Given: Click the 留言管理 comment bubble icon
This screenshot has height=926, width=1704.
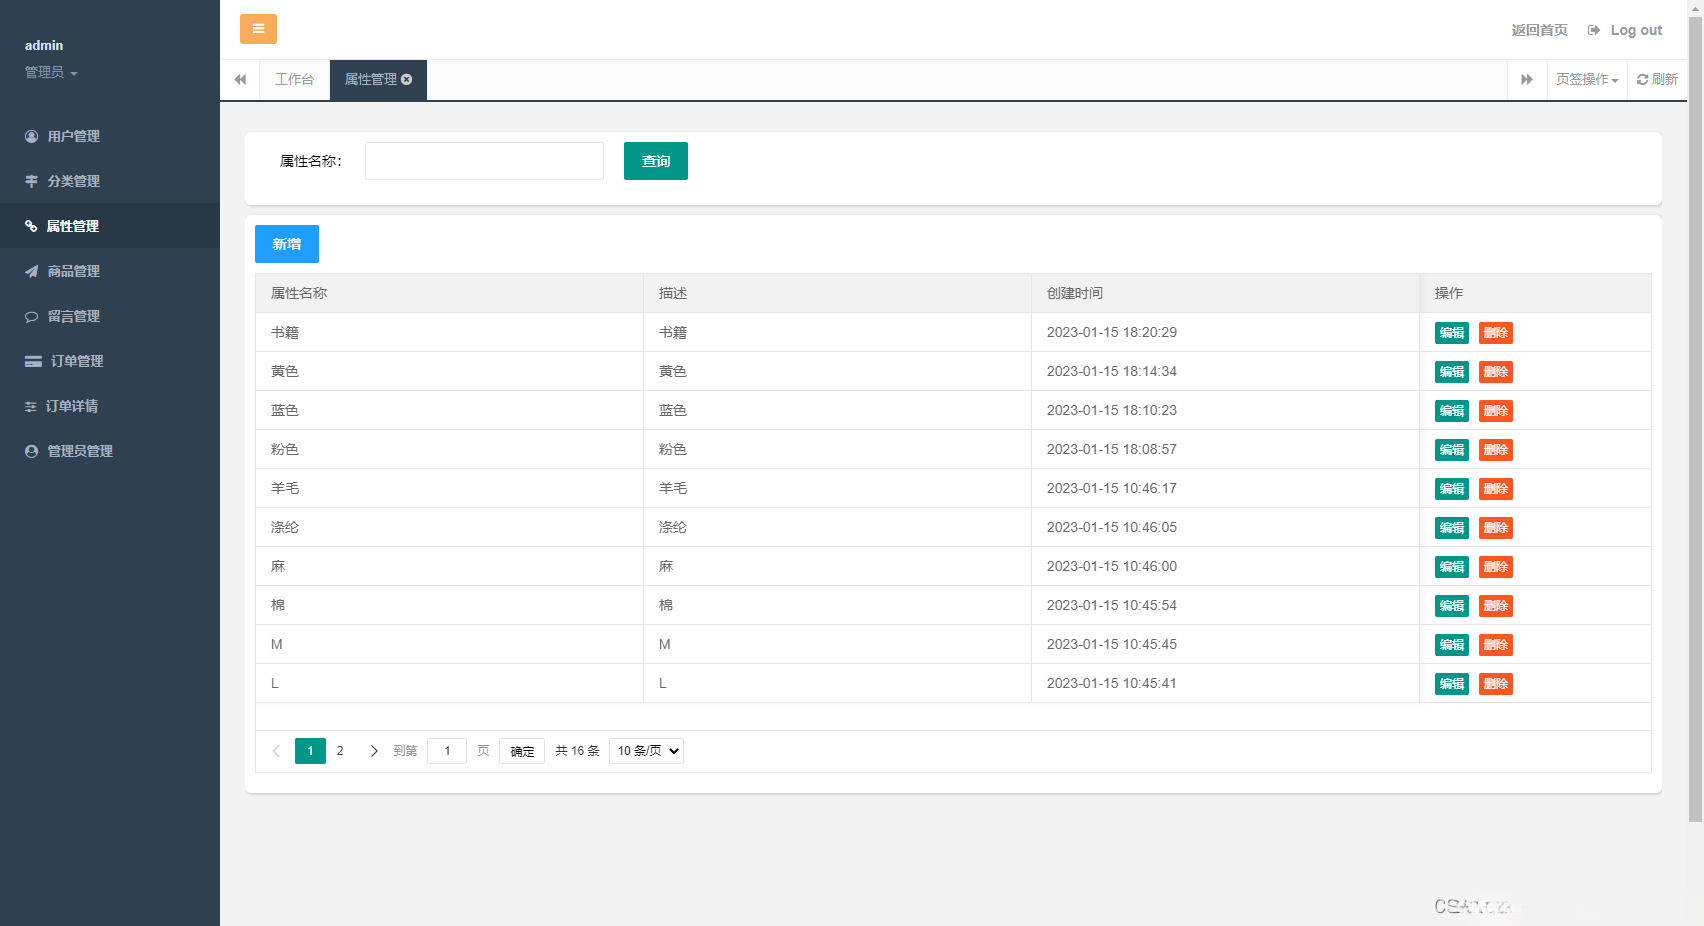Looking at the screenshot, I should tap(31, 316).
